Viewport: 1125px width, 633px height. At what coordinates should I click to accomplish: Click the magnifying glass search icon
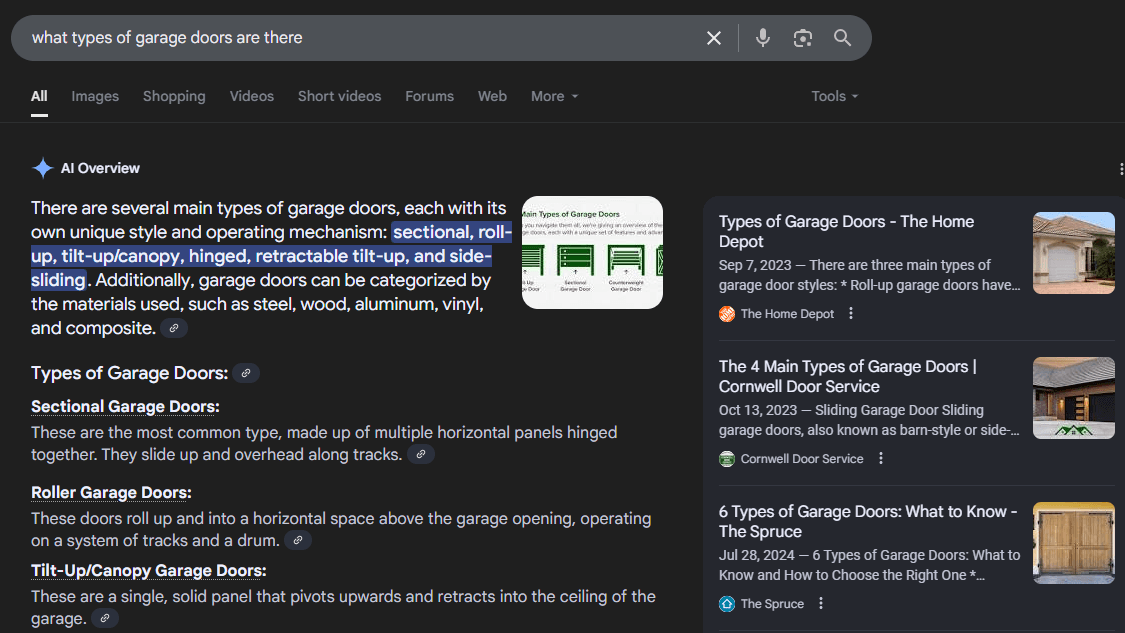pyautogui.click(x=843, y=38)
